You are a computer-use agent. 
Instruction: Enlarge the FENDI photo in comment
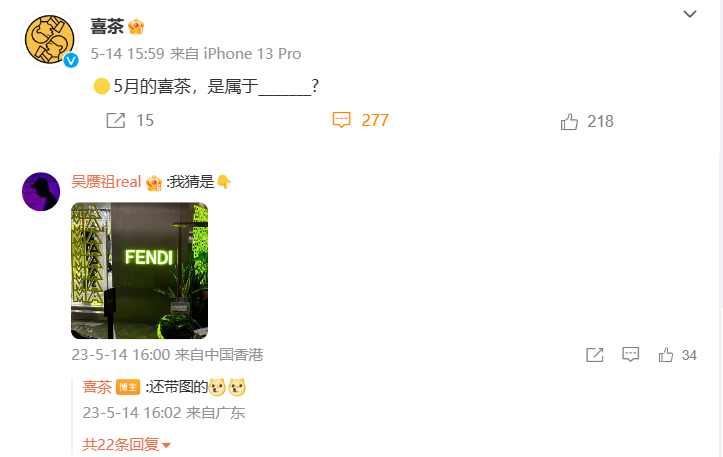(139, 271)
